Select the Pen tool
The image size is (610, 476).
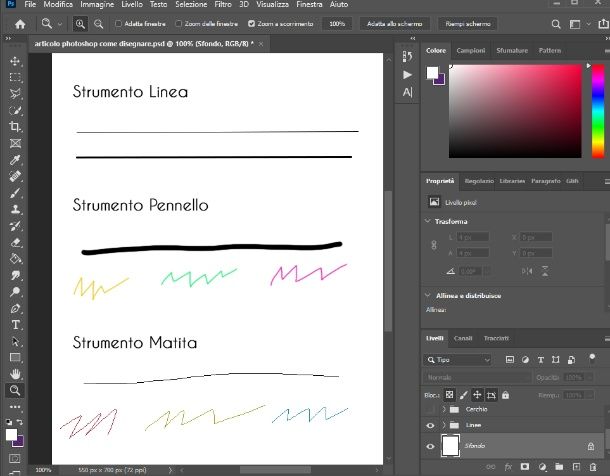tap(16, 308)
